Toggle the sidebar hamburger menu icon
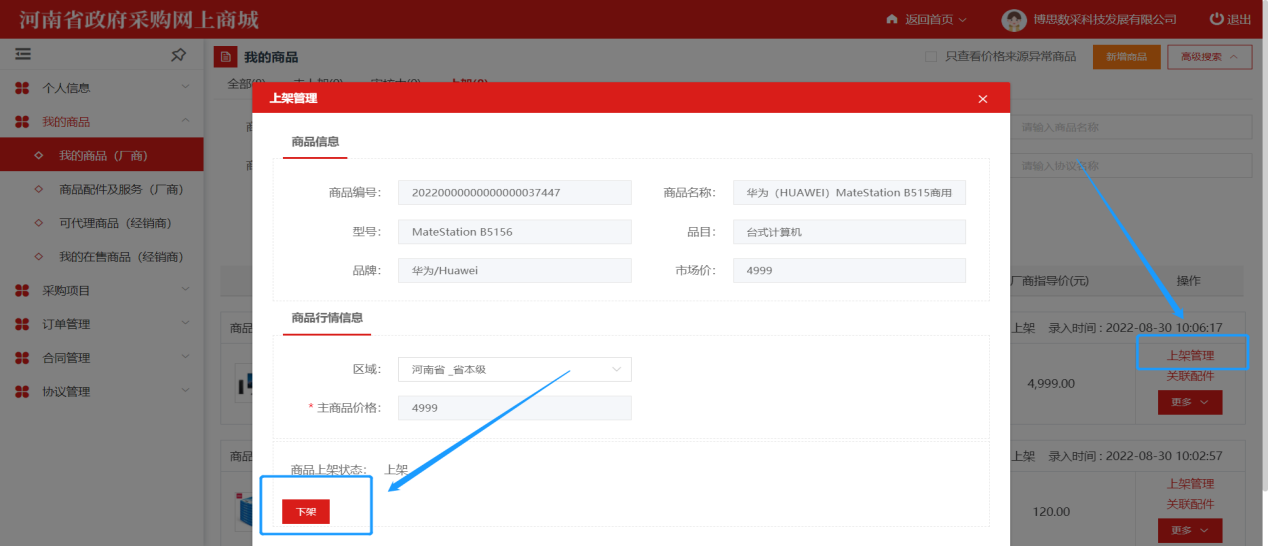The width and height of the screenshot is (1268, 546). coord(23,54)
